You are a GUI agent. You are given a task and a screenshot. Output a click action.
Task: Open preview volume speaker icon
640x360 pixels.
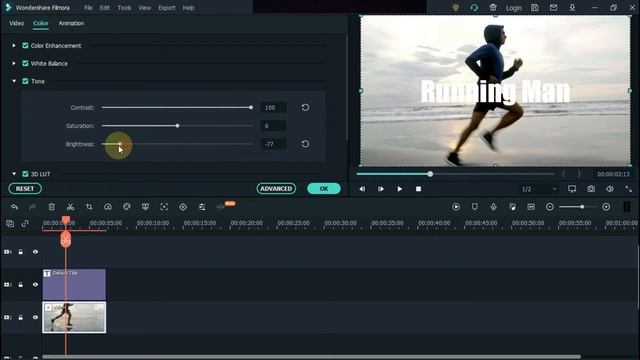(x=610, y=189)
